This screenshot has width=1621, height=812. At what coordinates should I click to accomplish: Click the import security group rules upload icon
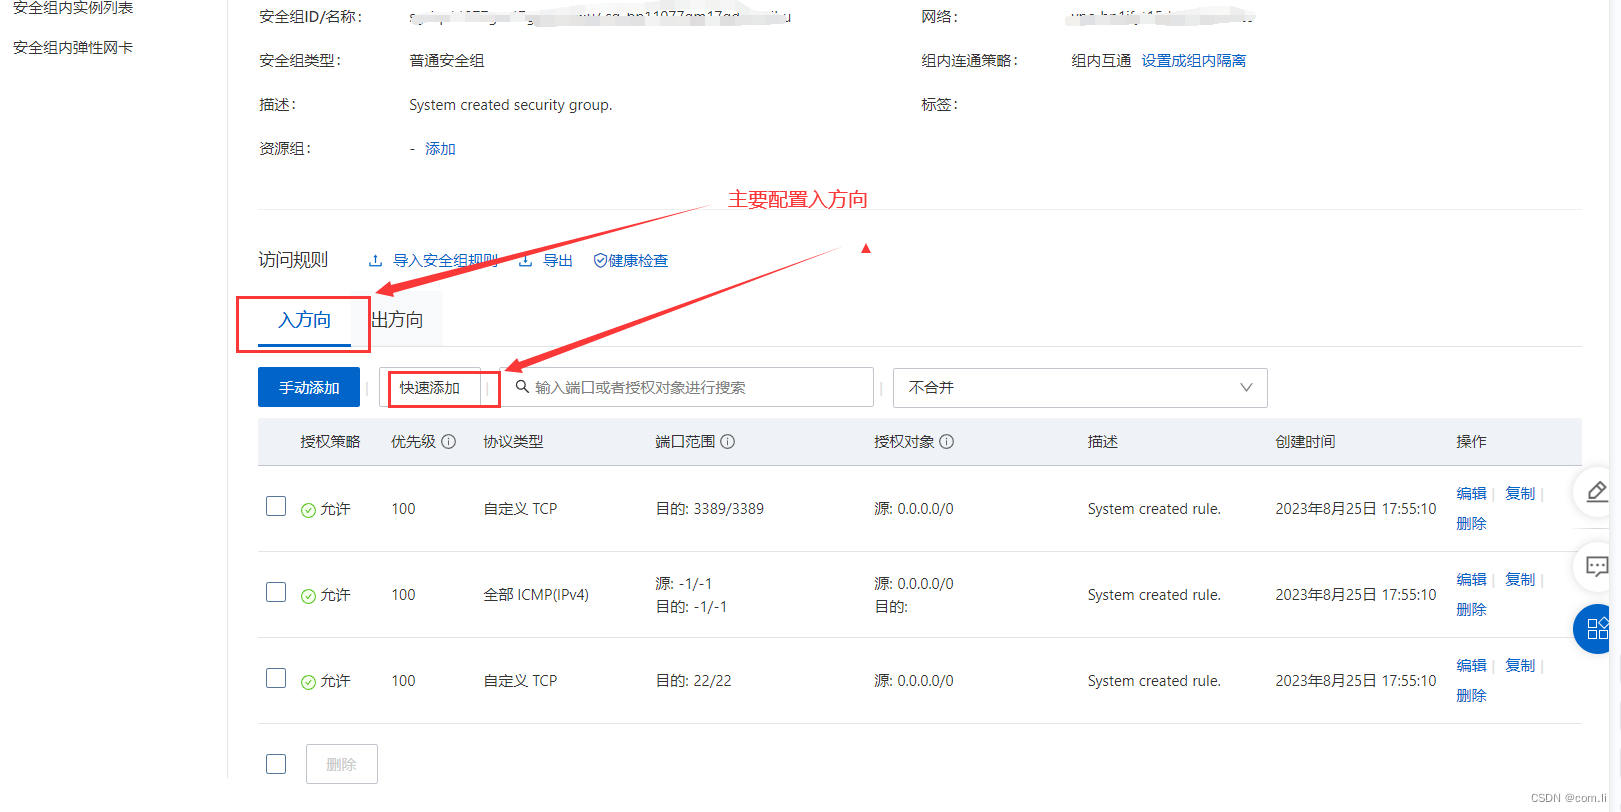[x=375, y=261]
